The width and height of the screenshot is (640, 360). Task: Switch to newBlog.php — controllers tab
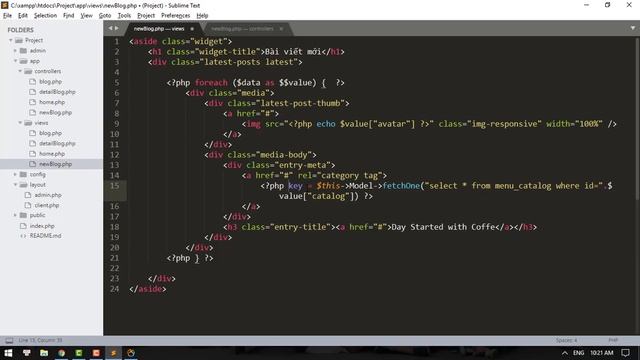(242, 29)
